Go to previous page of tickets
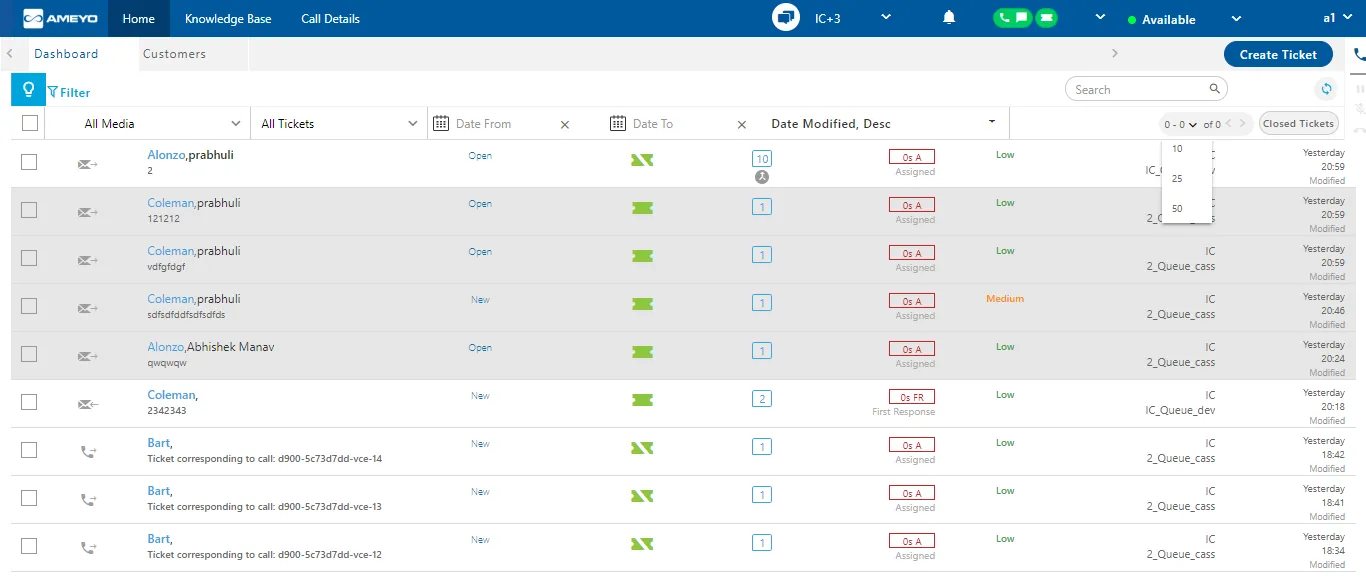 (x=1228, y=124)
